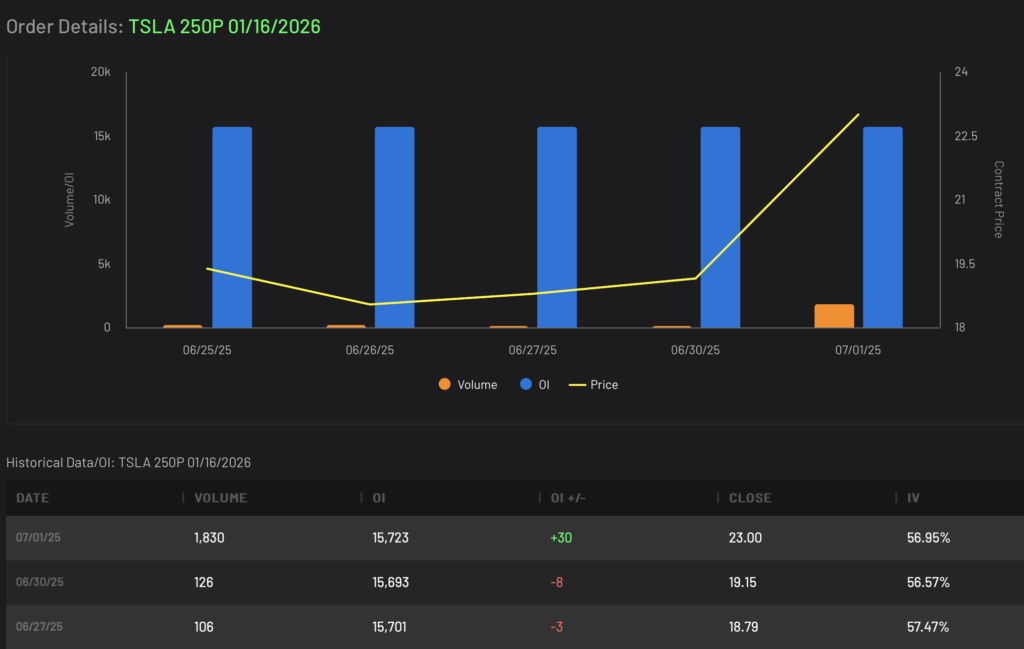This screenshot has width=1024, height=649.
Task: Click the 06/30/25 x-axis label
Action: [x=696, y=350]
